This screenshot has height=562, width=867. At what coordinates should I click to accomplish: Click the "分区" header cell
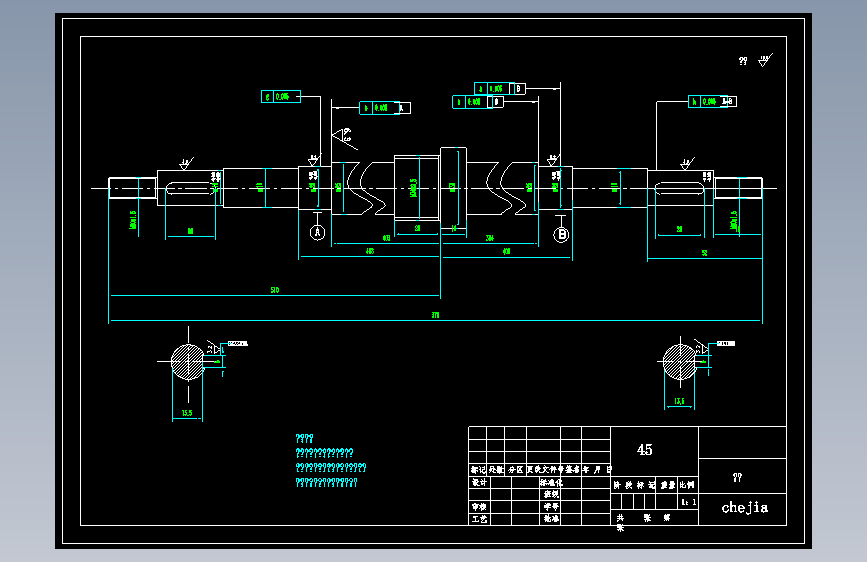(515, 470)
